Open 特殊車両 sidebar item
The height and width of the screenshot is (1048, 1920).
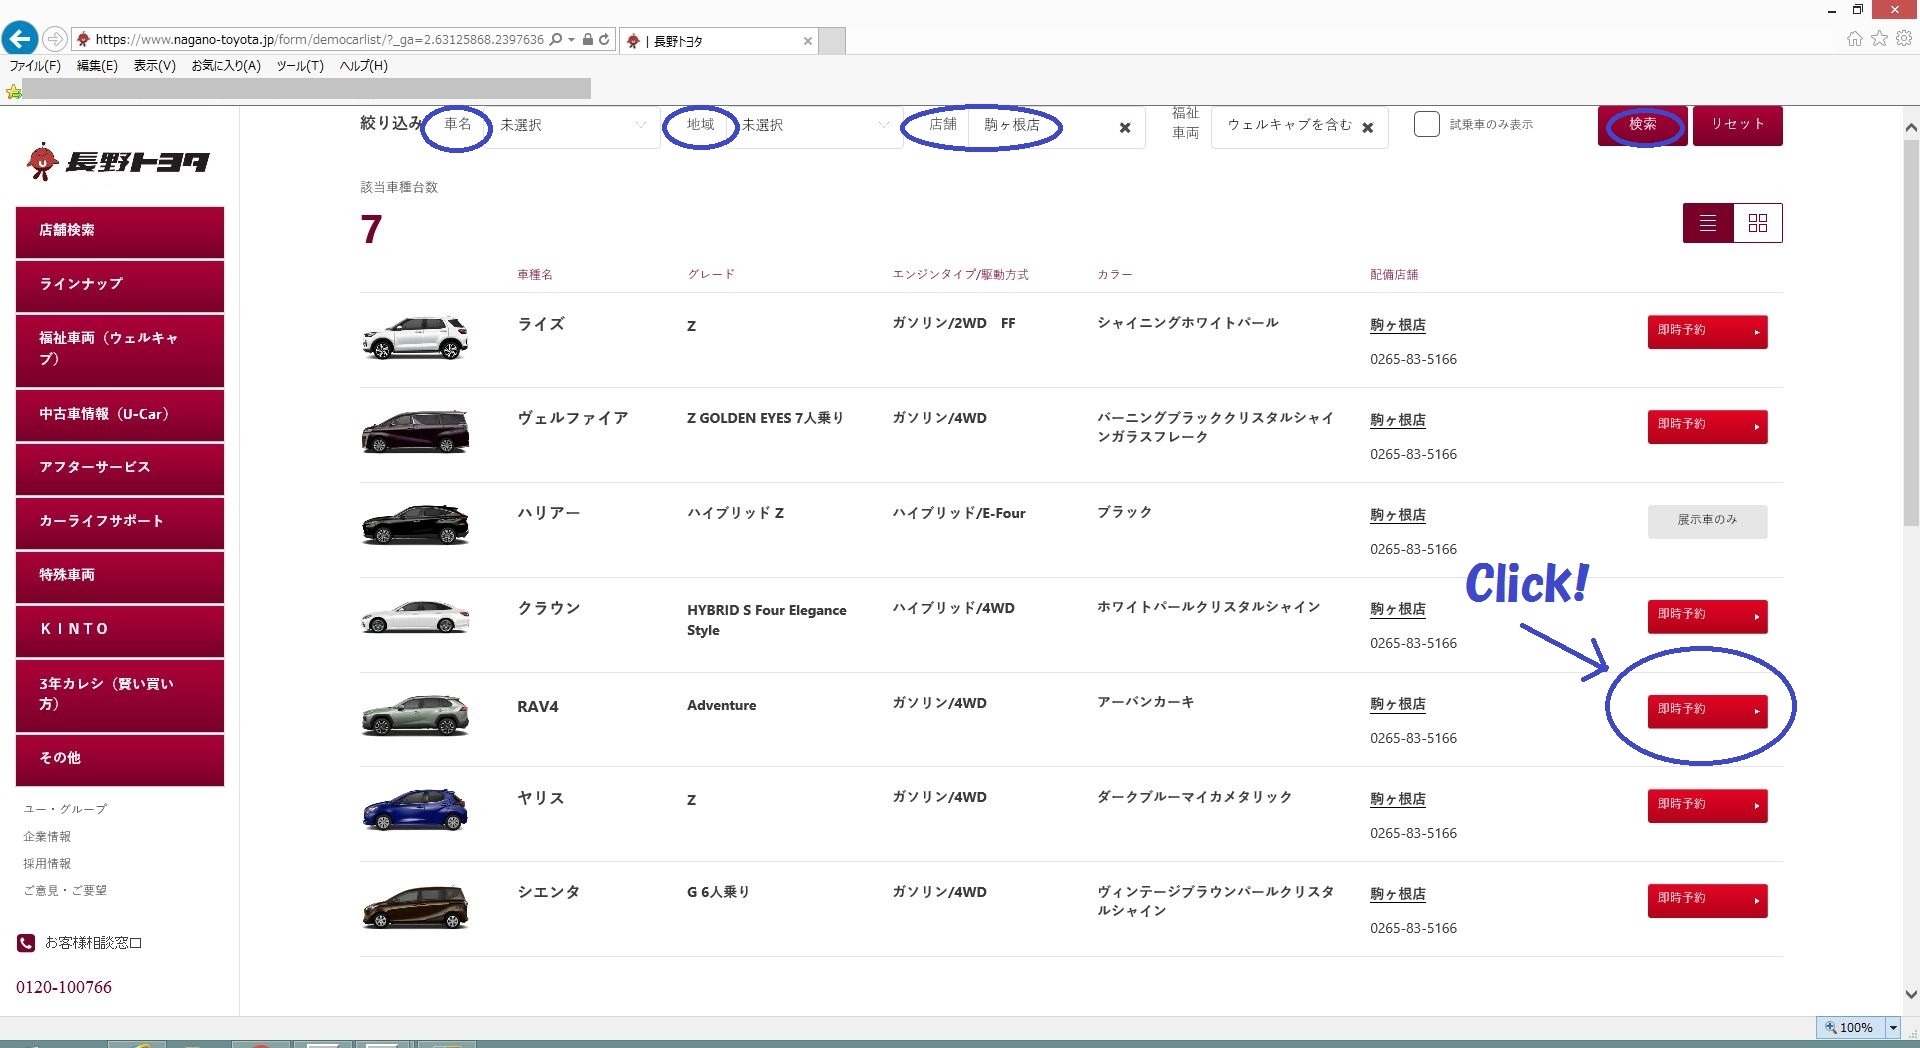tap(120, 576)
